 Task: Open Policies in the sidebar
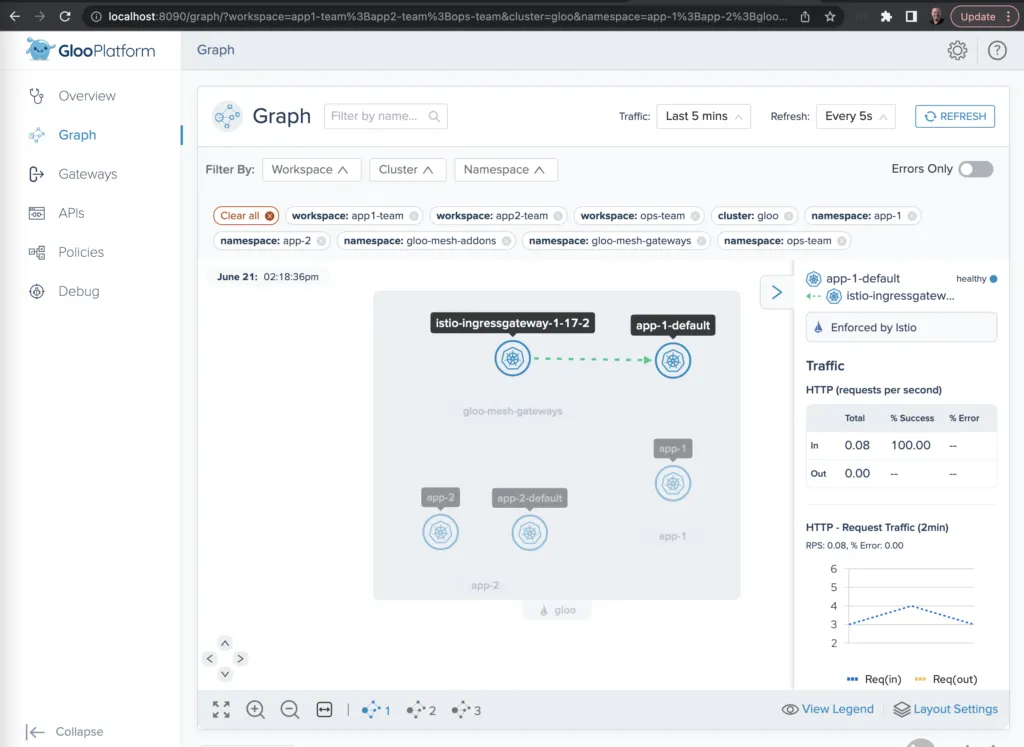coord(81,253)
